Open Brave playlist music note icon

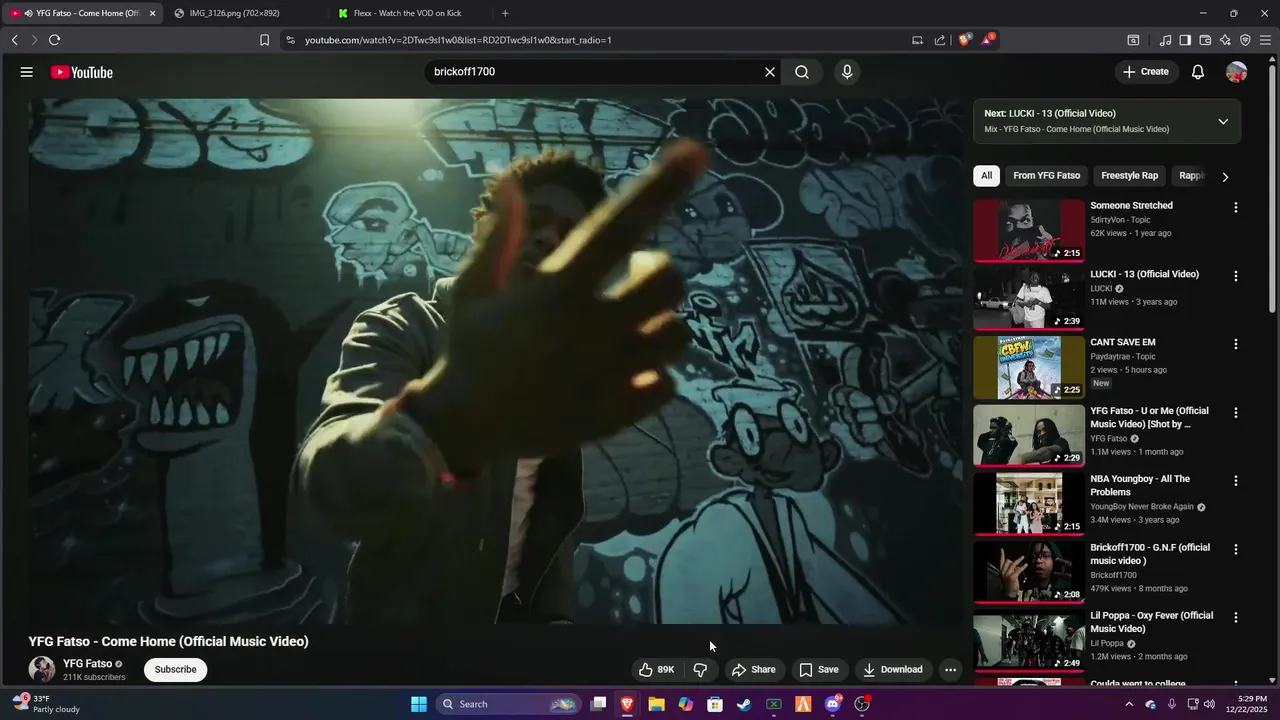click(x=1165, y=40)
